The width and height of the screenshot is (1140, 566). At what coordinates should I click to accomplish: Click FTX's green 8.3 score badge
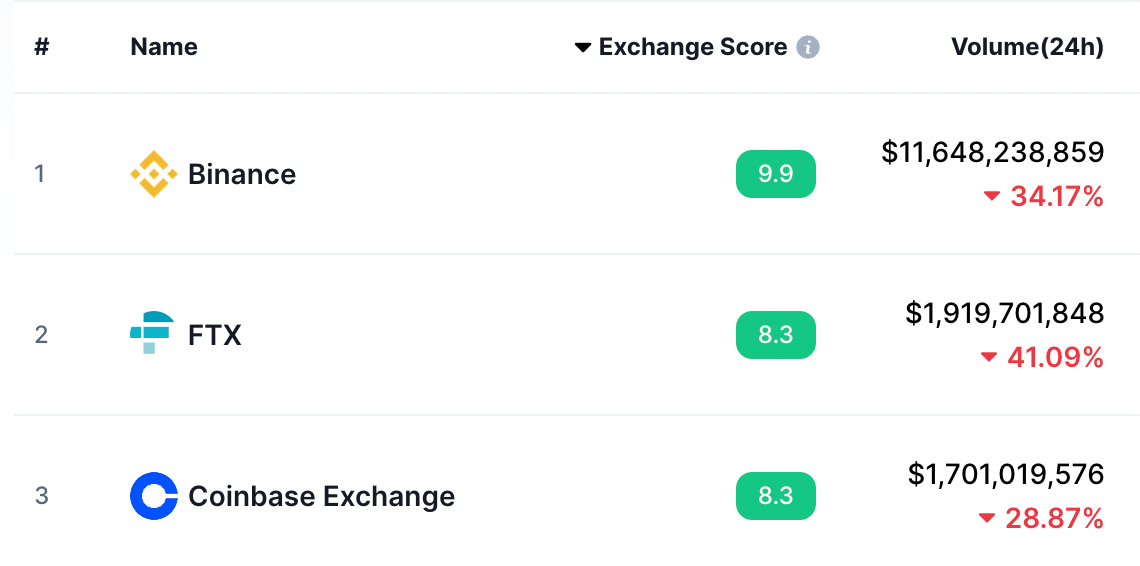pos(776,335)
